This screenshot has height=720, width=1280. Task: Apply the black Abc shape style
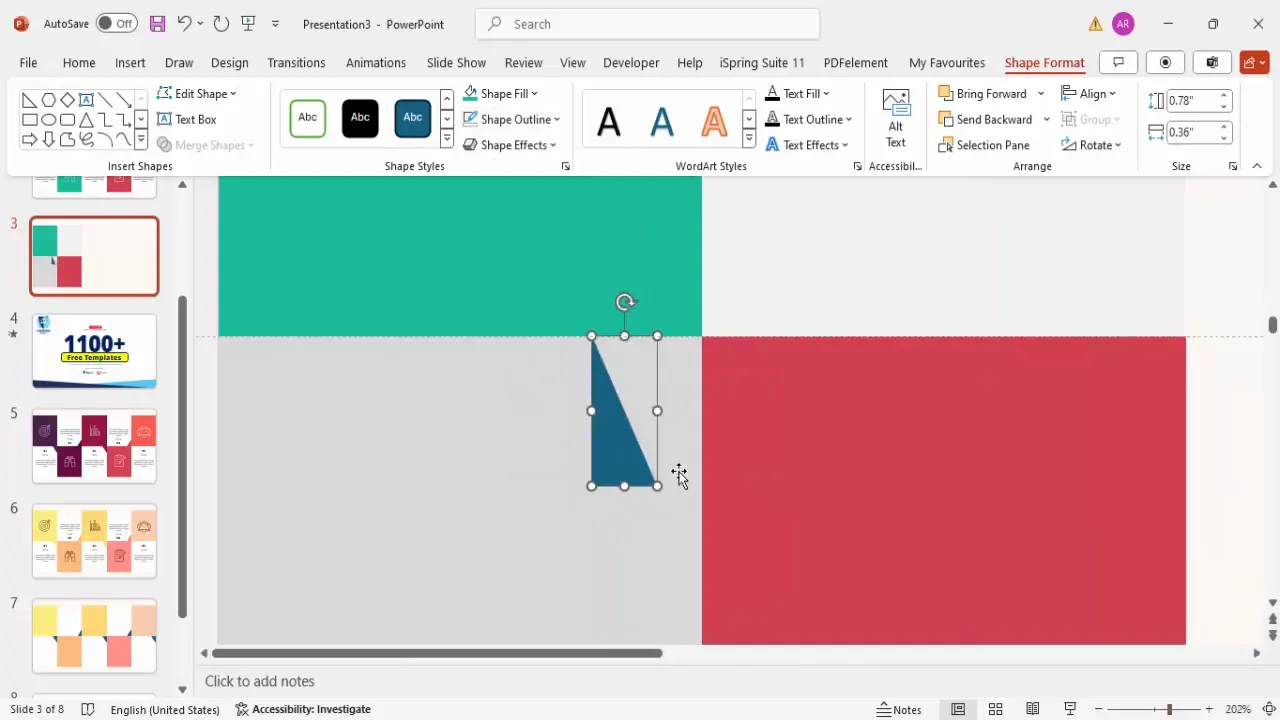coord(360,118)
